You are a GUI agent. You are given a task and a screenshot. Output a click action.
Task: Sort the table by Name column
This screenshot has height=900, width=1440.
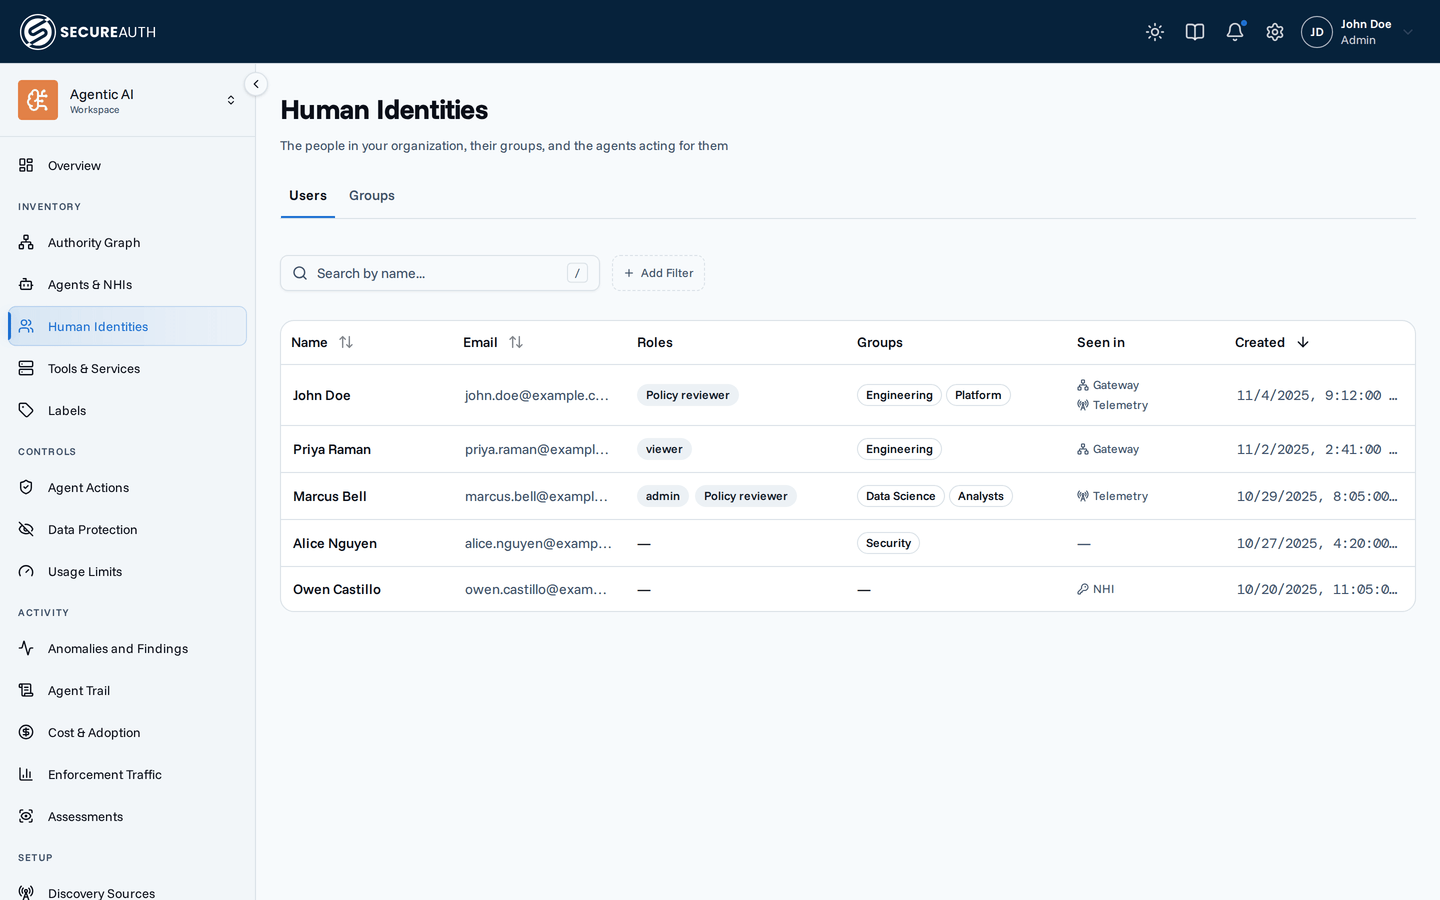pyautogui.click(x=346, y=342)
